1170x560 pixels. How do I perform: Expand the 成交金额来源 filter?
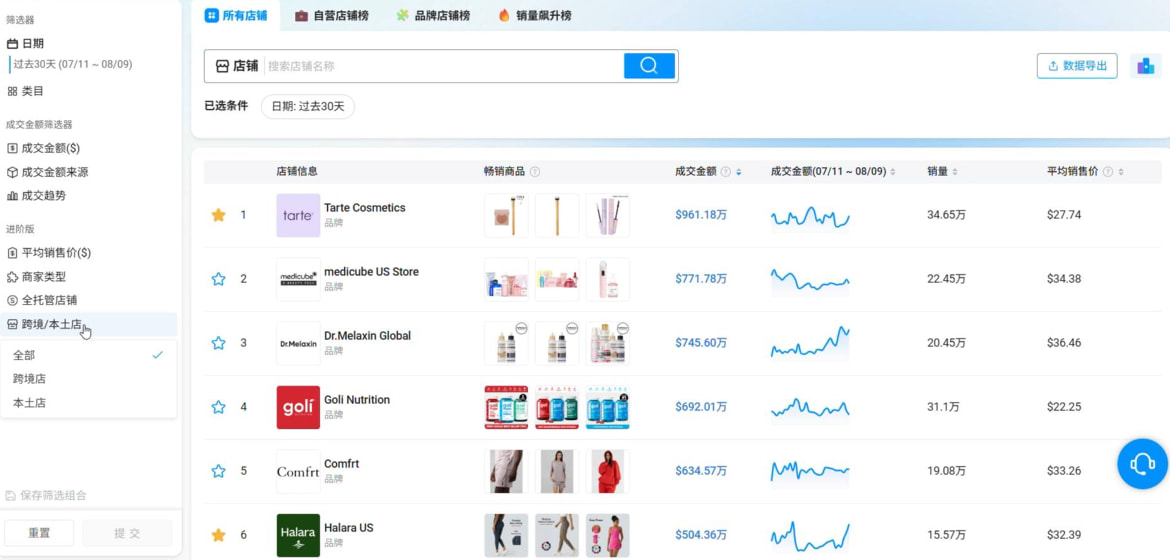pyautogui.click(x=48, y=172)
